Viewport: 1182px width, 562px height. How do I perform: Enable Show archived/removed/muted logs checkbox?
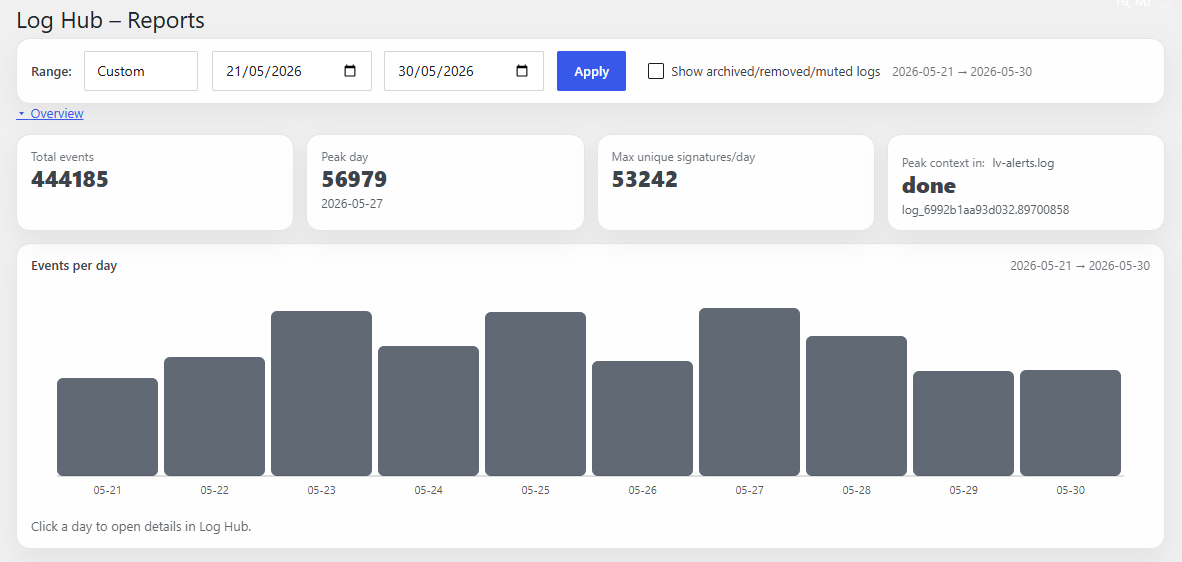(656, 71)
